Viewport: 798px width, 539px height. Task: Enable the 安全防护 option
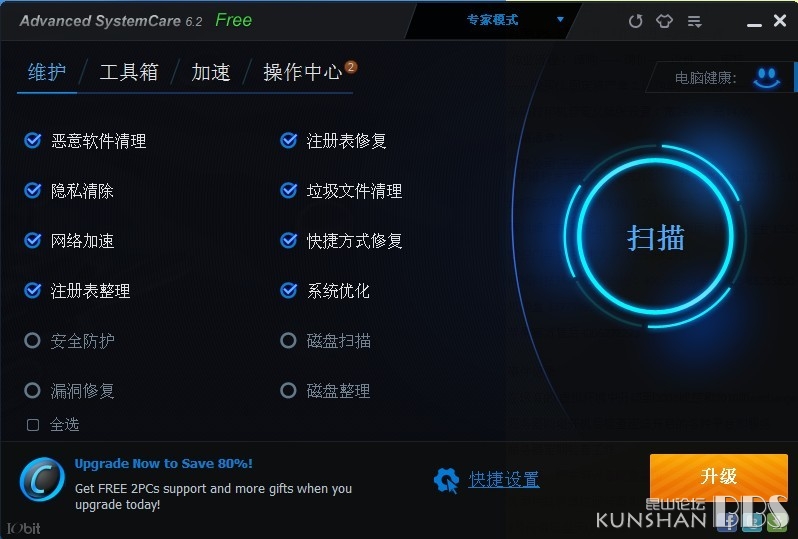pyautogui.click(x=33, y=341)
